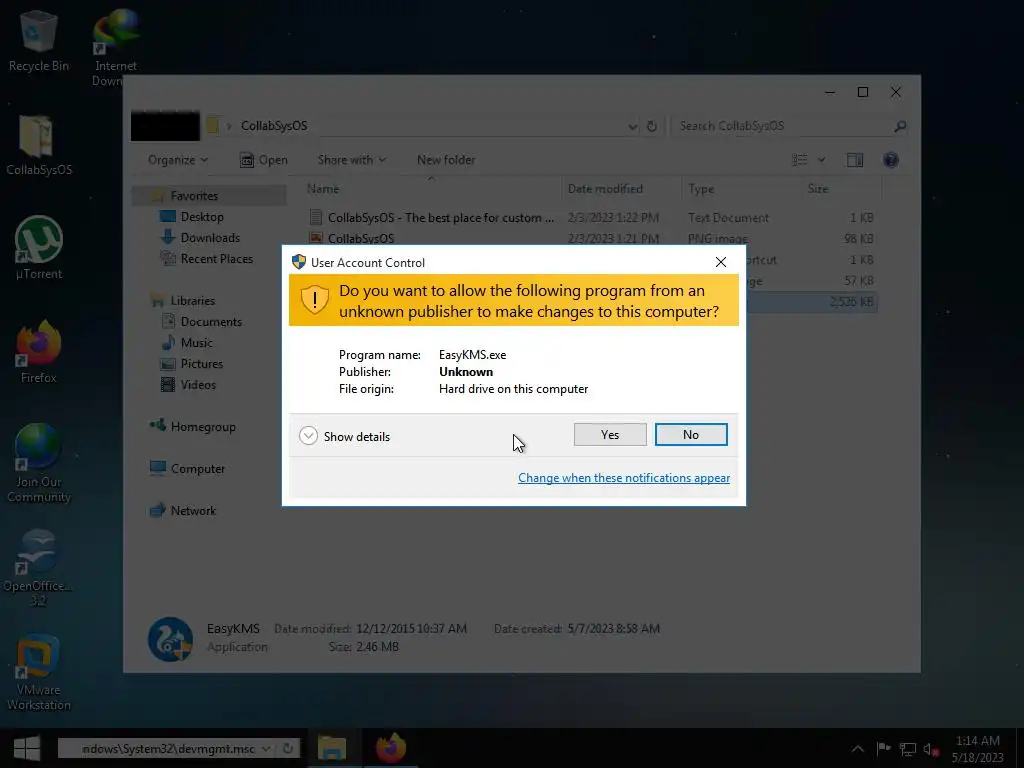Open taskbar clock showing 1:14 AM

point(978,748)
